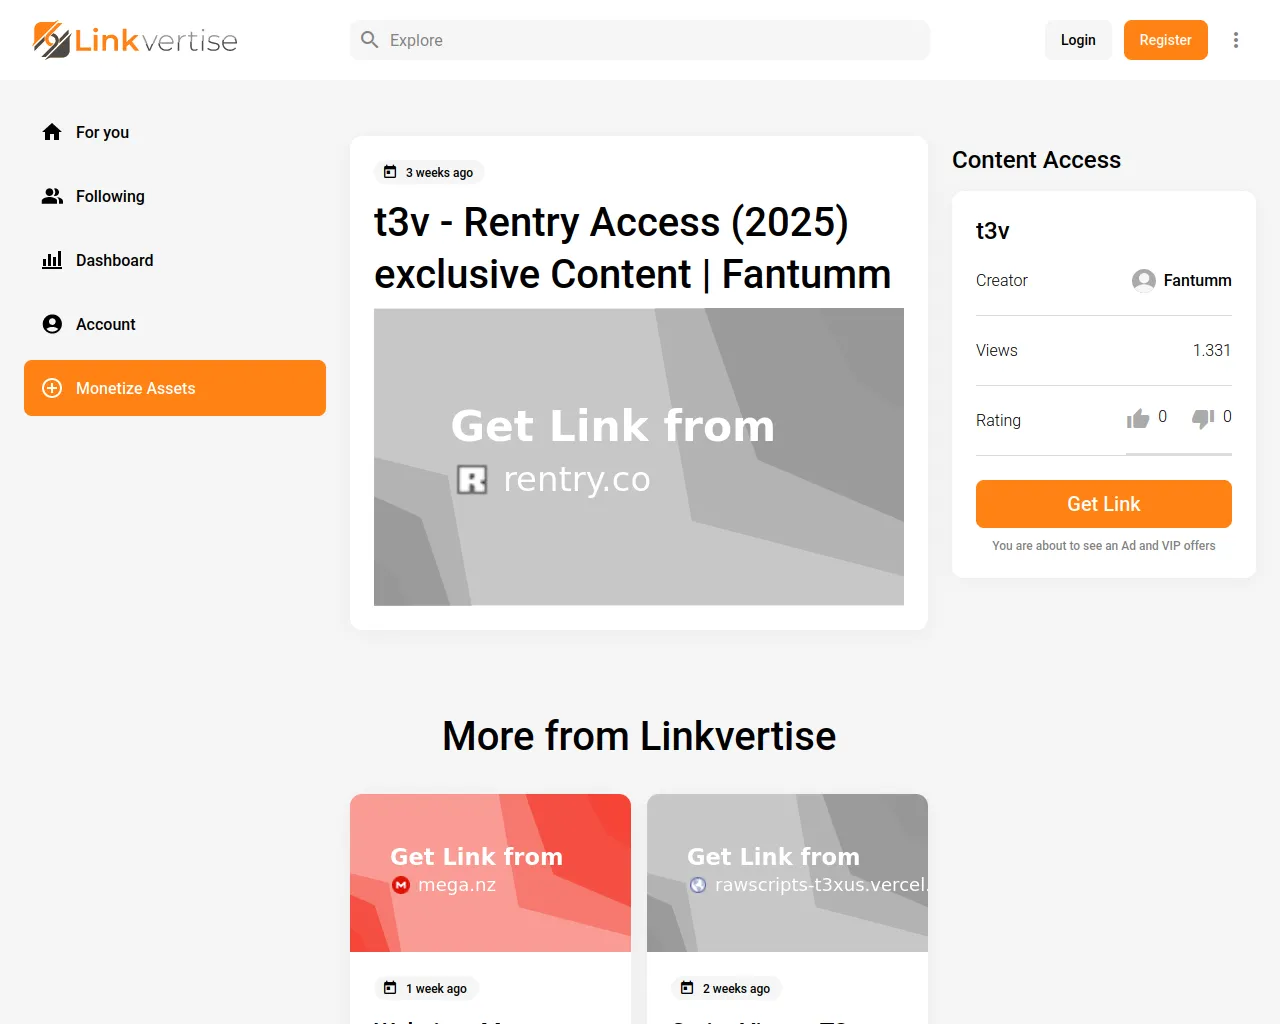The image size is (1280, 1024).
Task: Click the Following people icon
Action: [x=52, y=196]
